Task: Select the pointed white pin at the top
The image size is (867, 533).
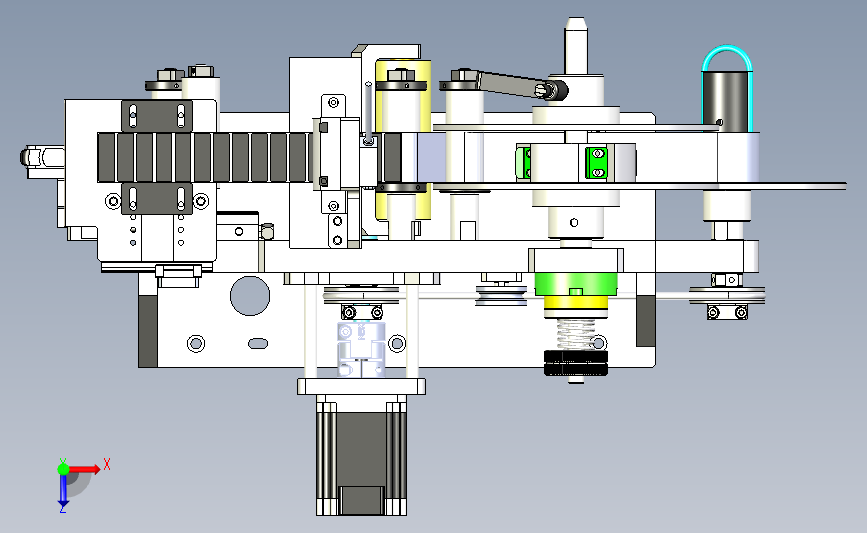Action: (x=576, y=45)
